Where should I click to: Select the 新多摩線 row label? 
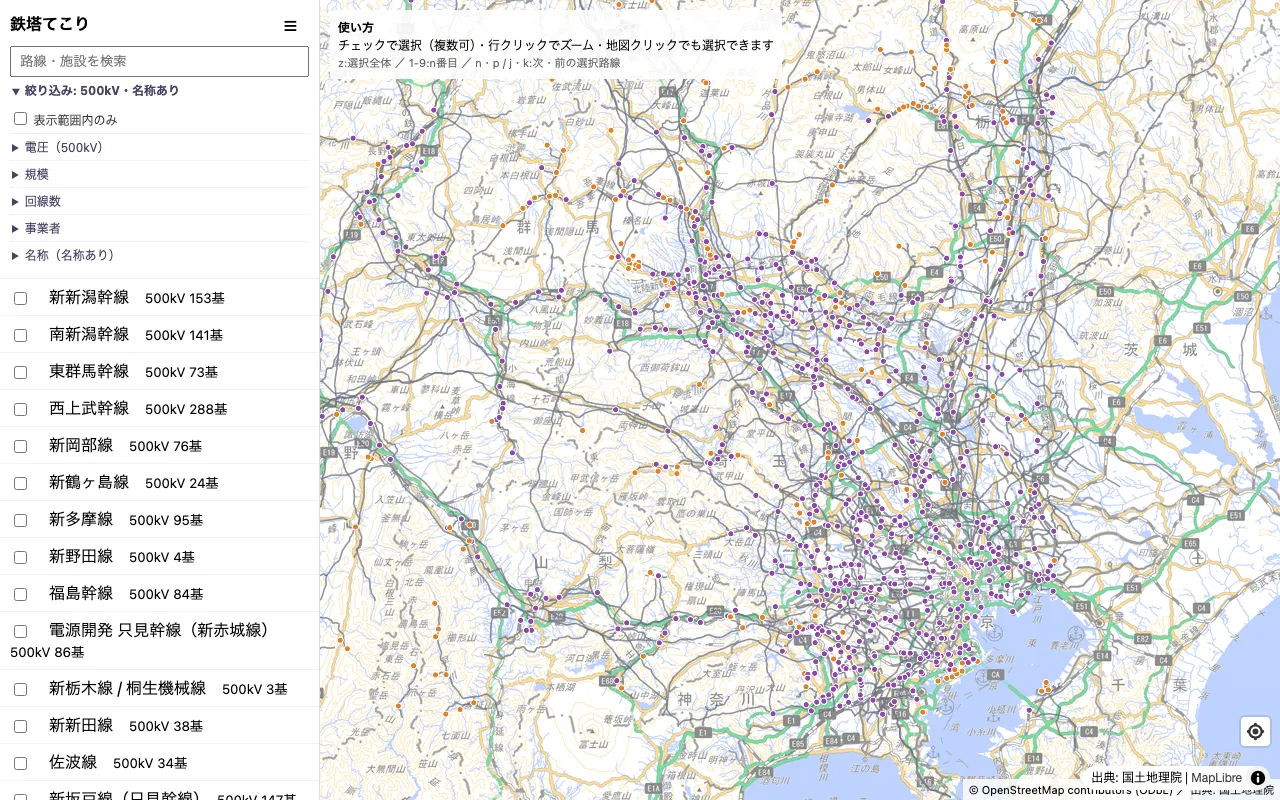(x=81, y=519)
